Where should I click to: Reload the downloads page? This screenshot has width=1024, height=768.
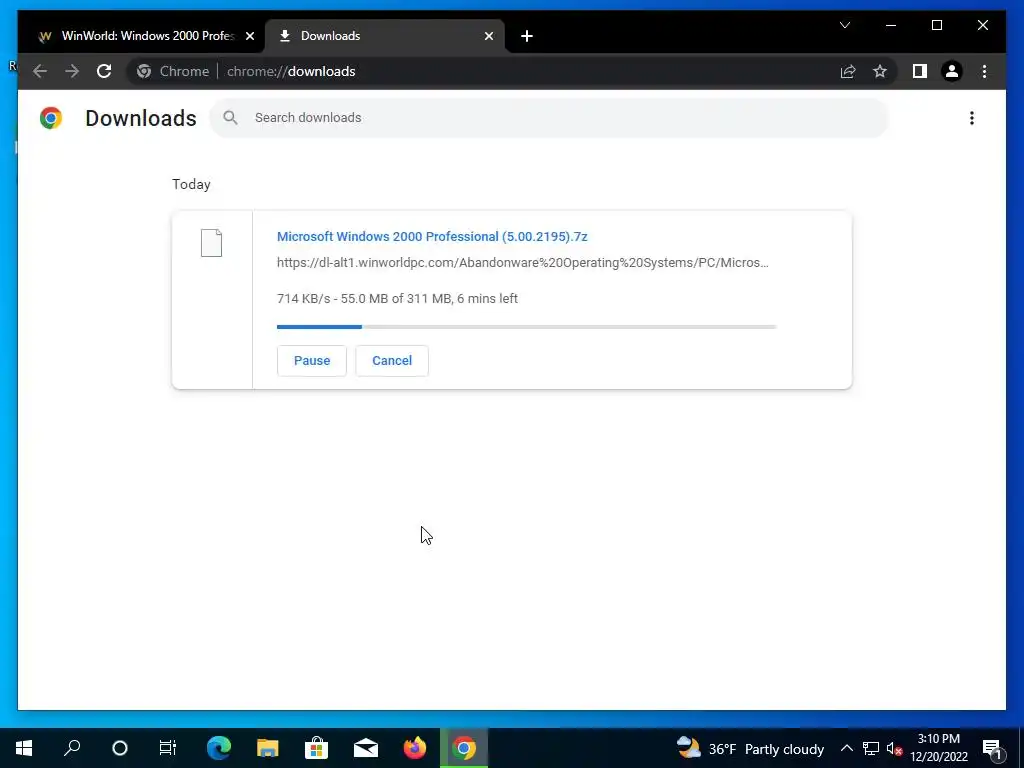(x=104, y=71)
